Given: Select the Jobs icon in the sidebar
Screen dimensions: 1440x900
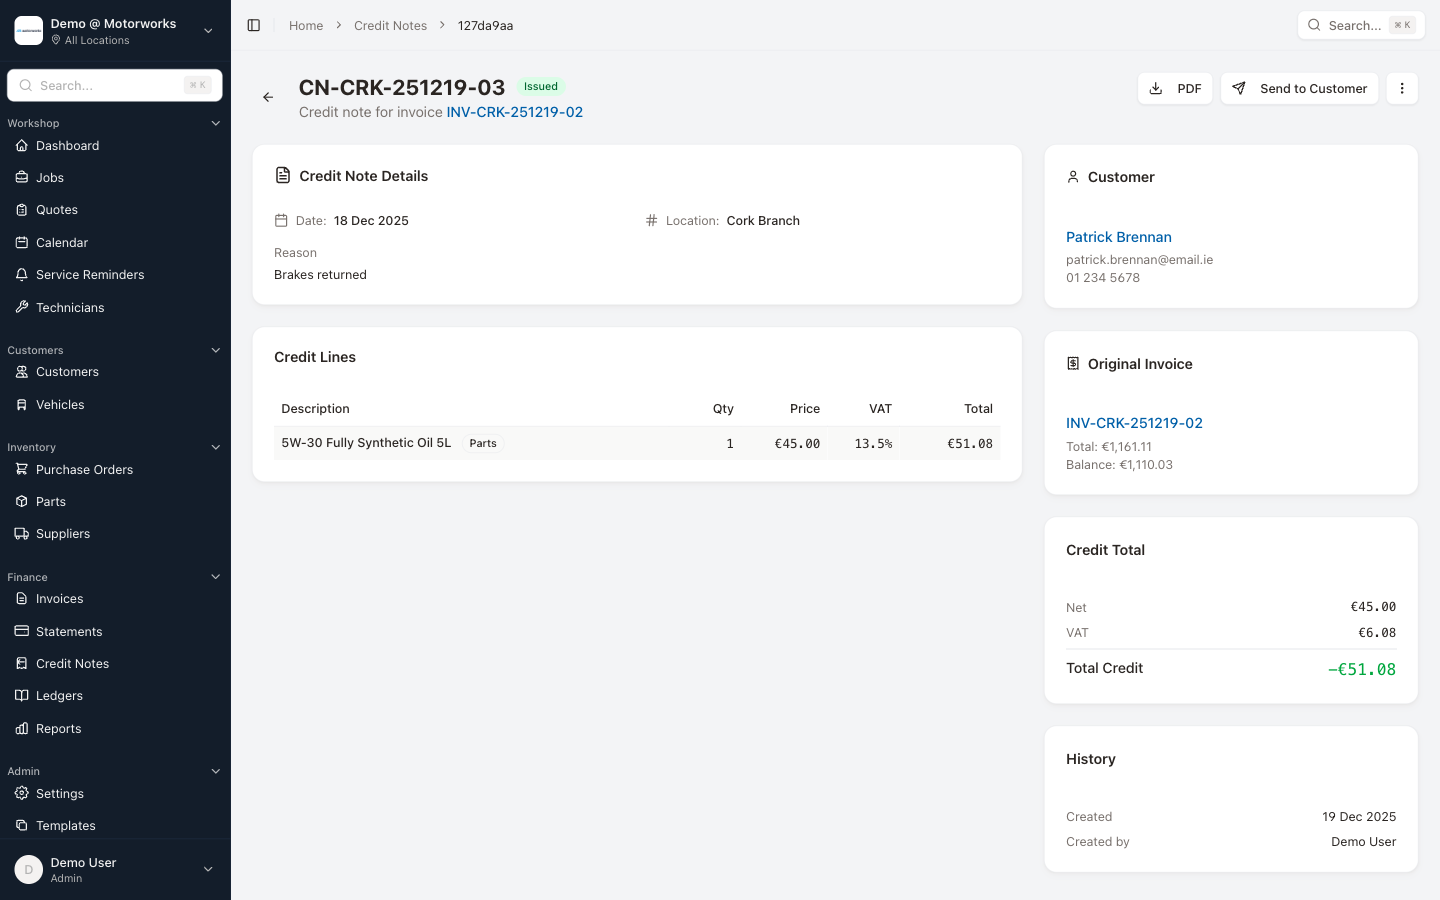Looking at the screenshot, I should tap(21, 177).
